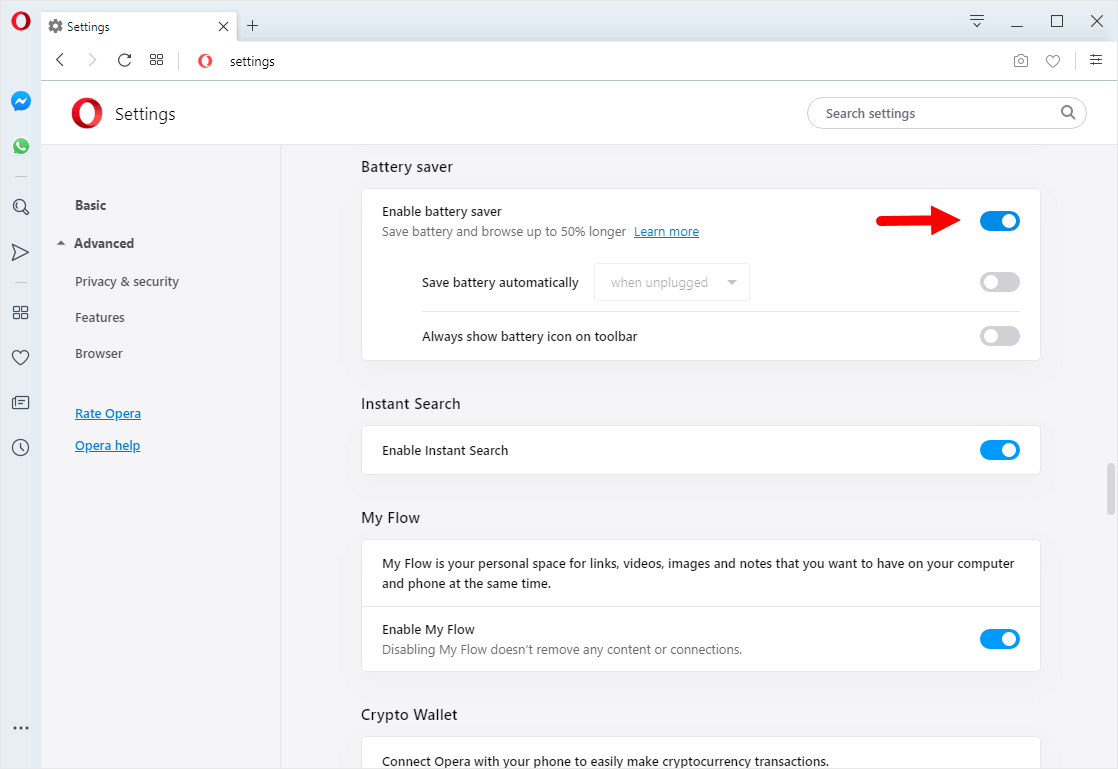
Task: Focus the Search settings field
Action: pos(946,113)
